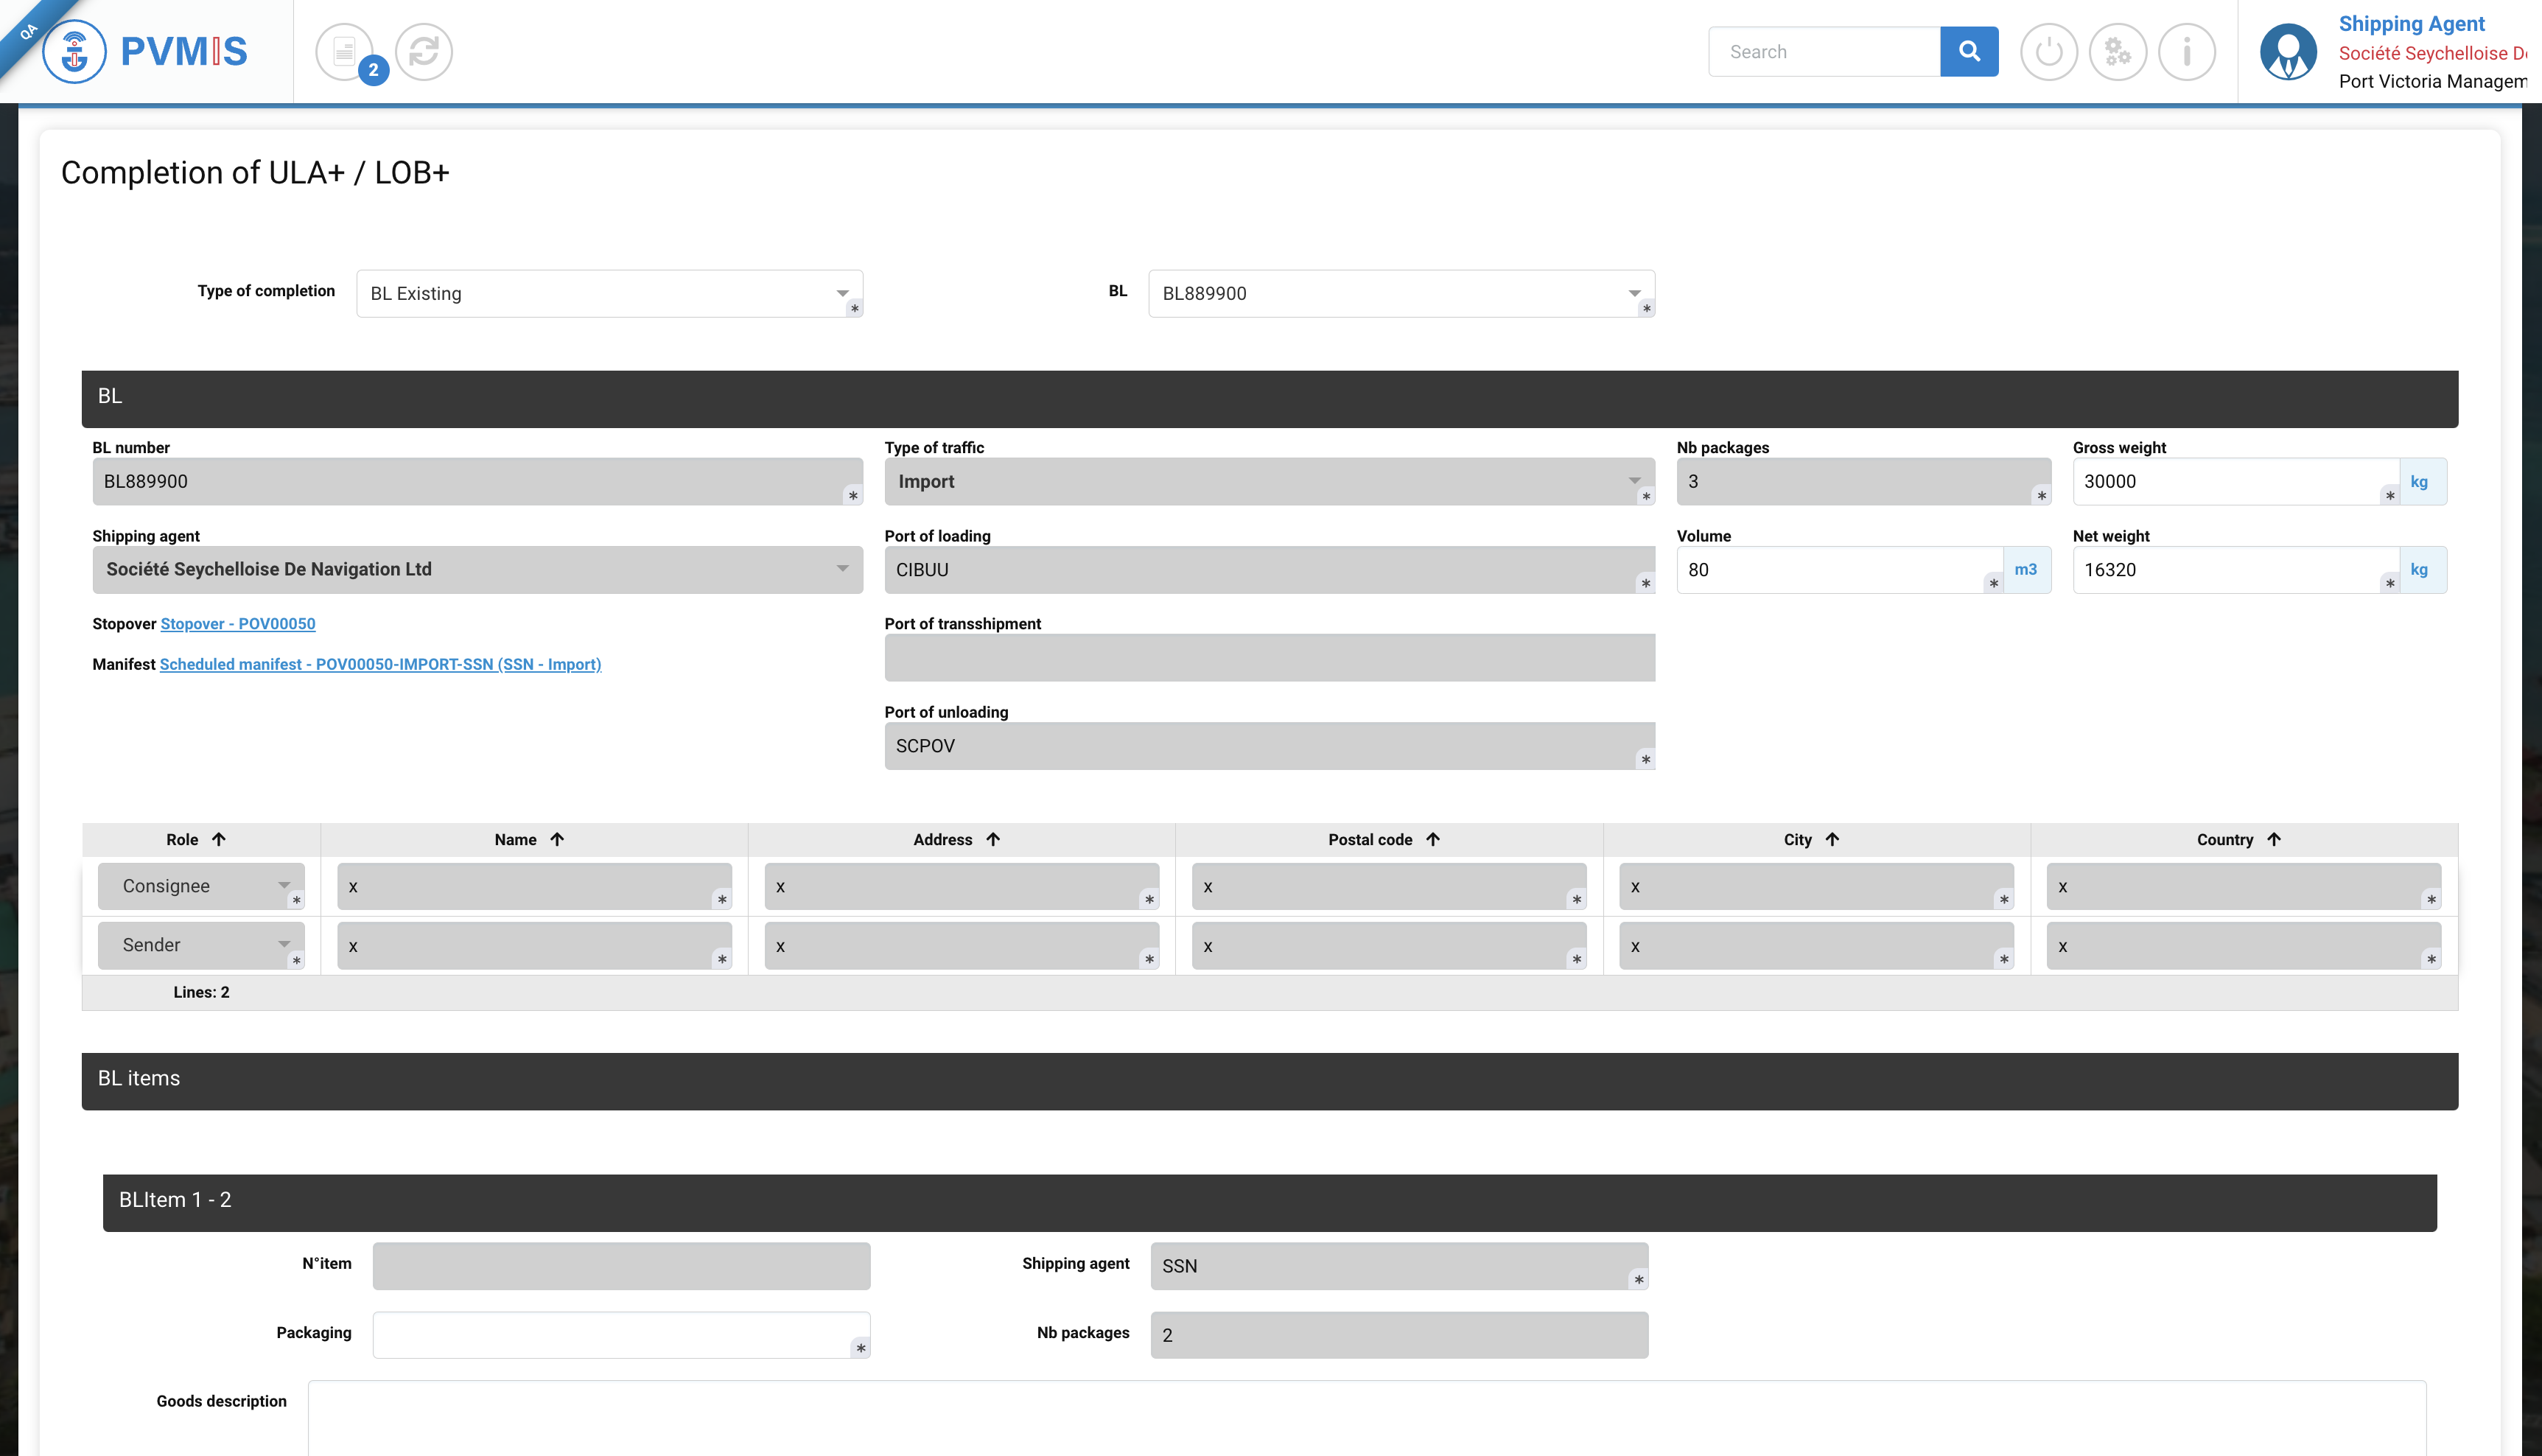The height and width of the screenshot is (1456, 2542).
Task: Click the info icon in header
Action: (x=2186, y=51)
